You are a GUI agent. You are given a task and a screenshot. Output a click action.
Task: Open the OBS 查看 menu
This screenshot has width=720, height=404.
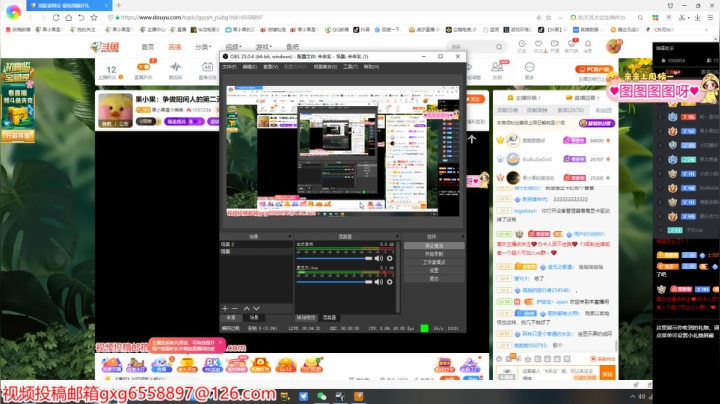click(x=270, y=67)
